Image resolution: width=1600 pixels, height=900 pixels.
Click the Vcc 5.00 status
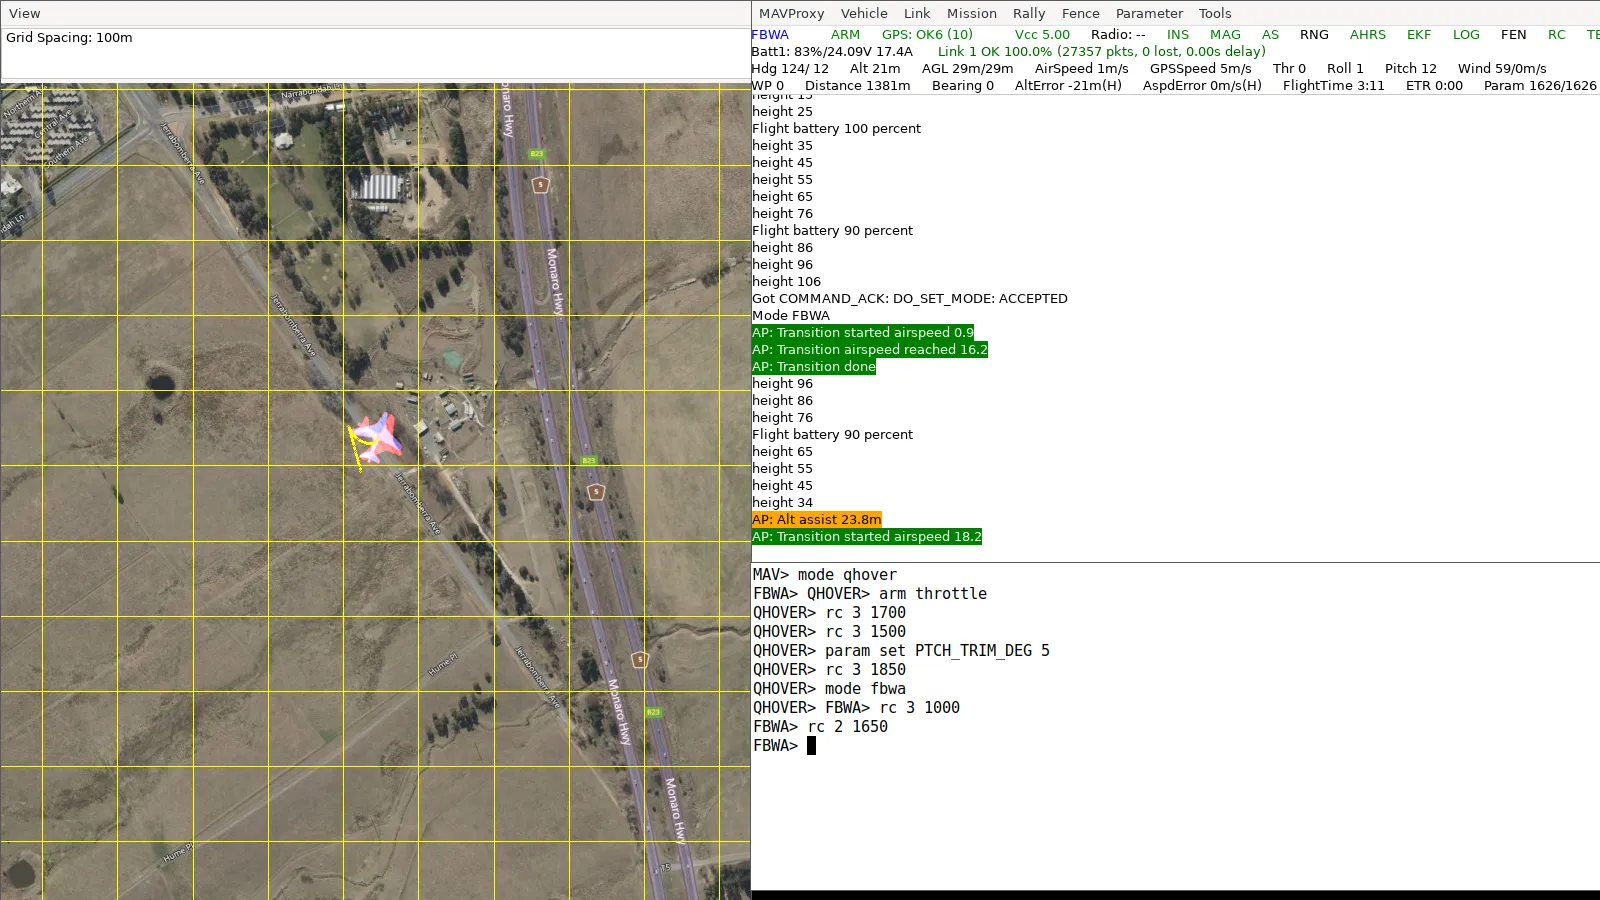1042,34
